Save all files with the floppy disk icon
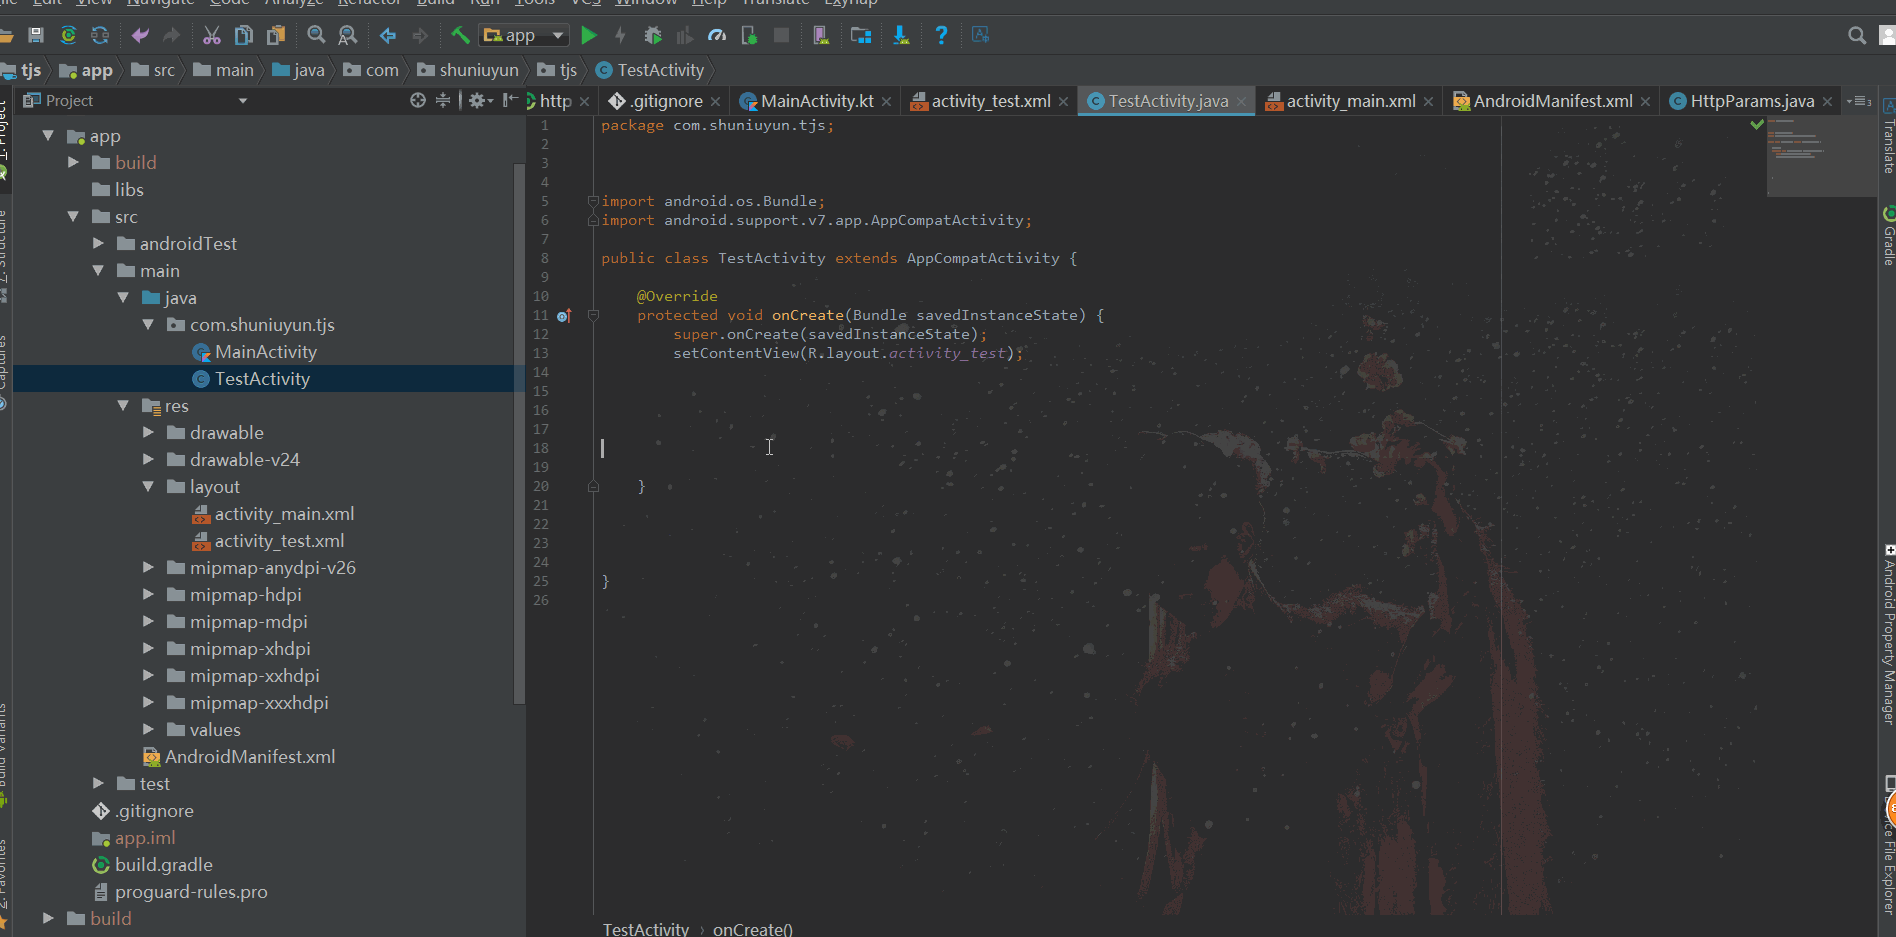 36,35
